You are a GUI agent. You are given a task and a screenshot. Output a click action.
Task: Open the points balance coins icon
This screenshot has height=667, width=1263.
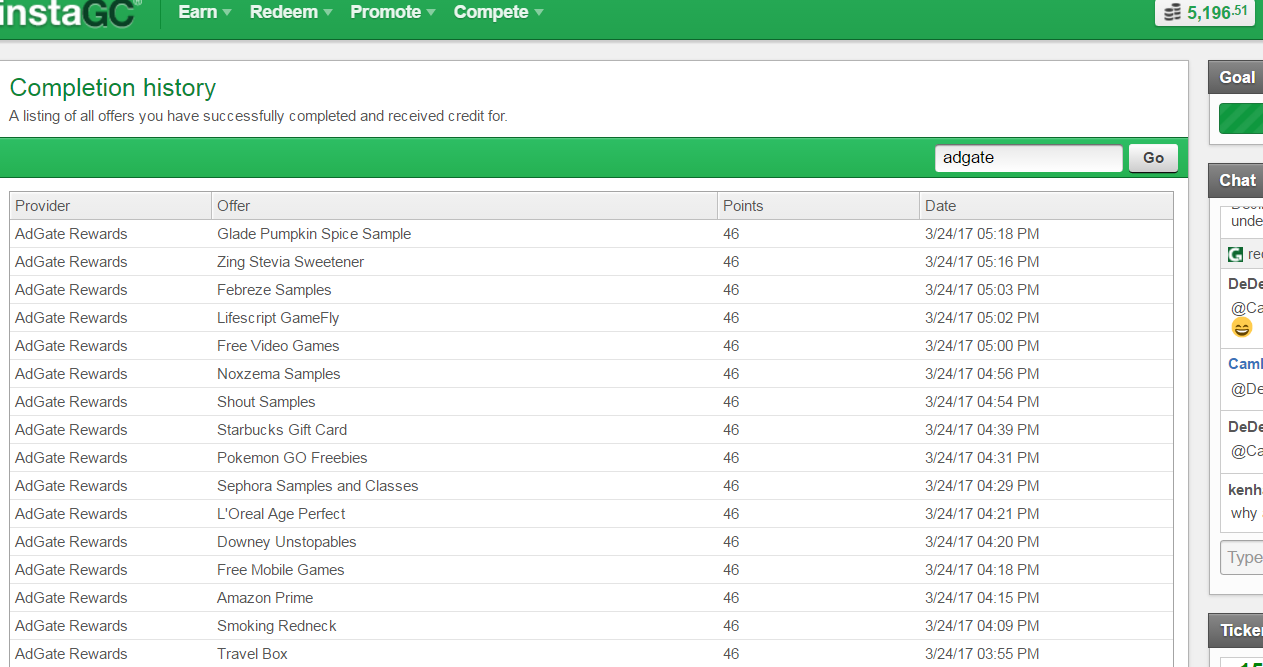[1172, 12]
